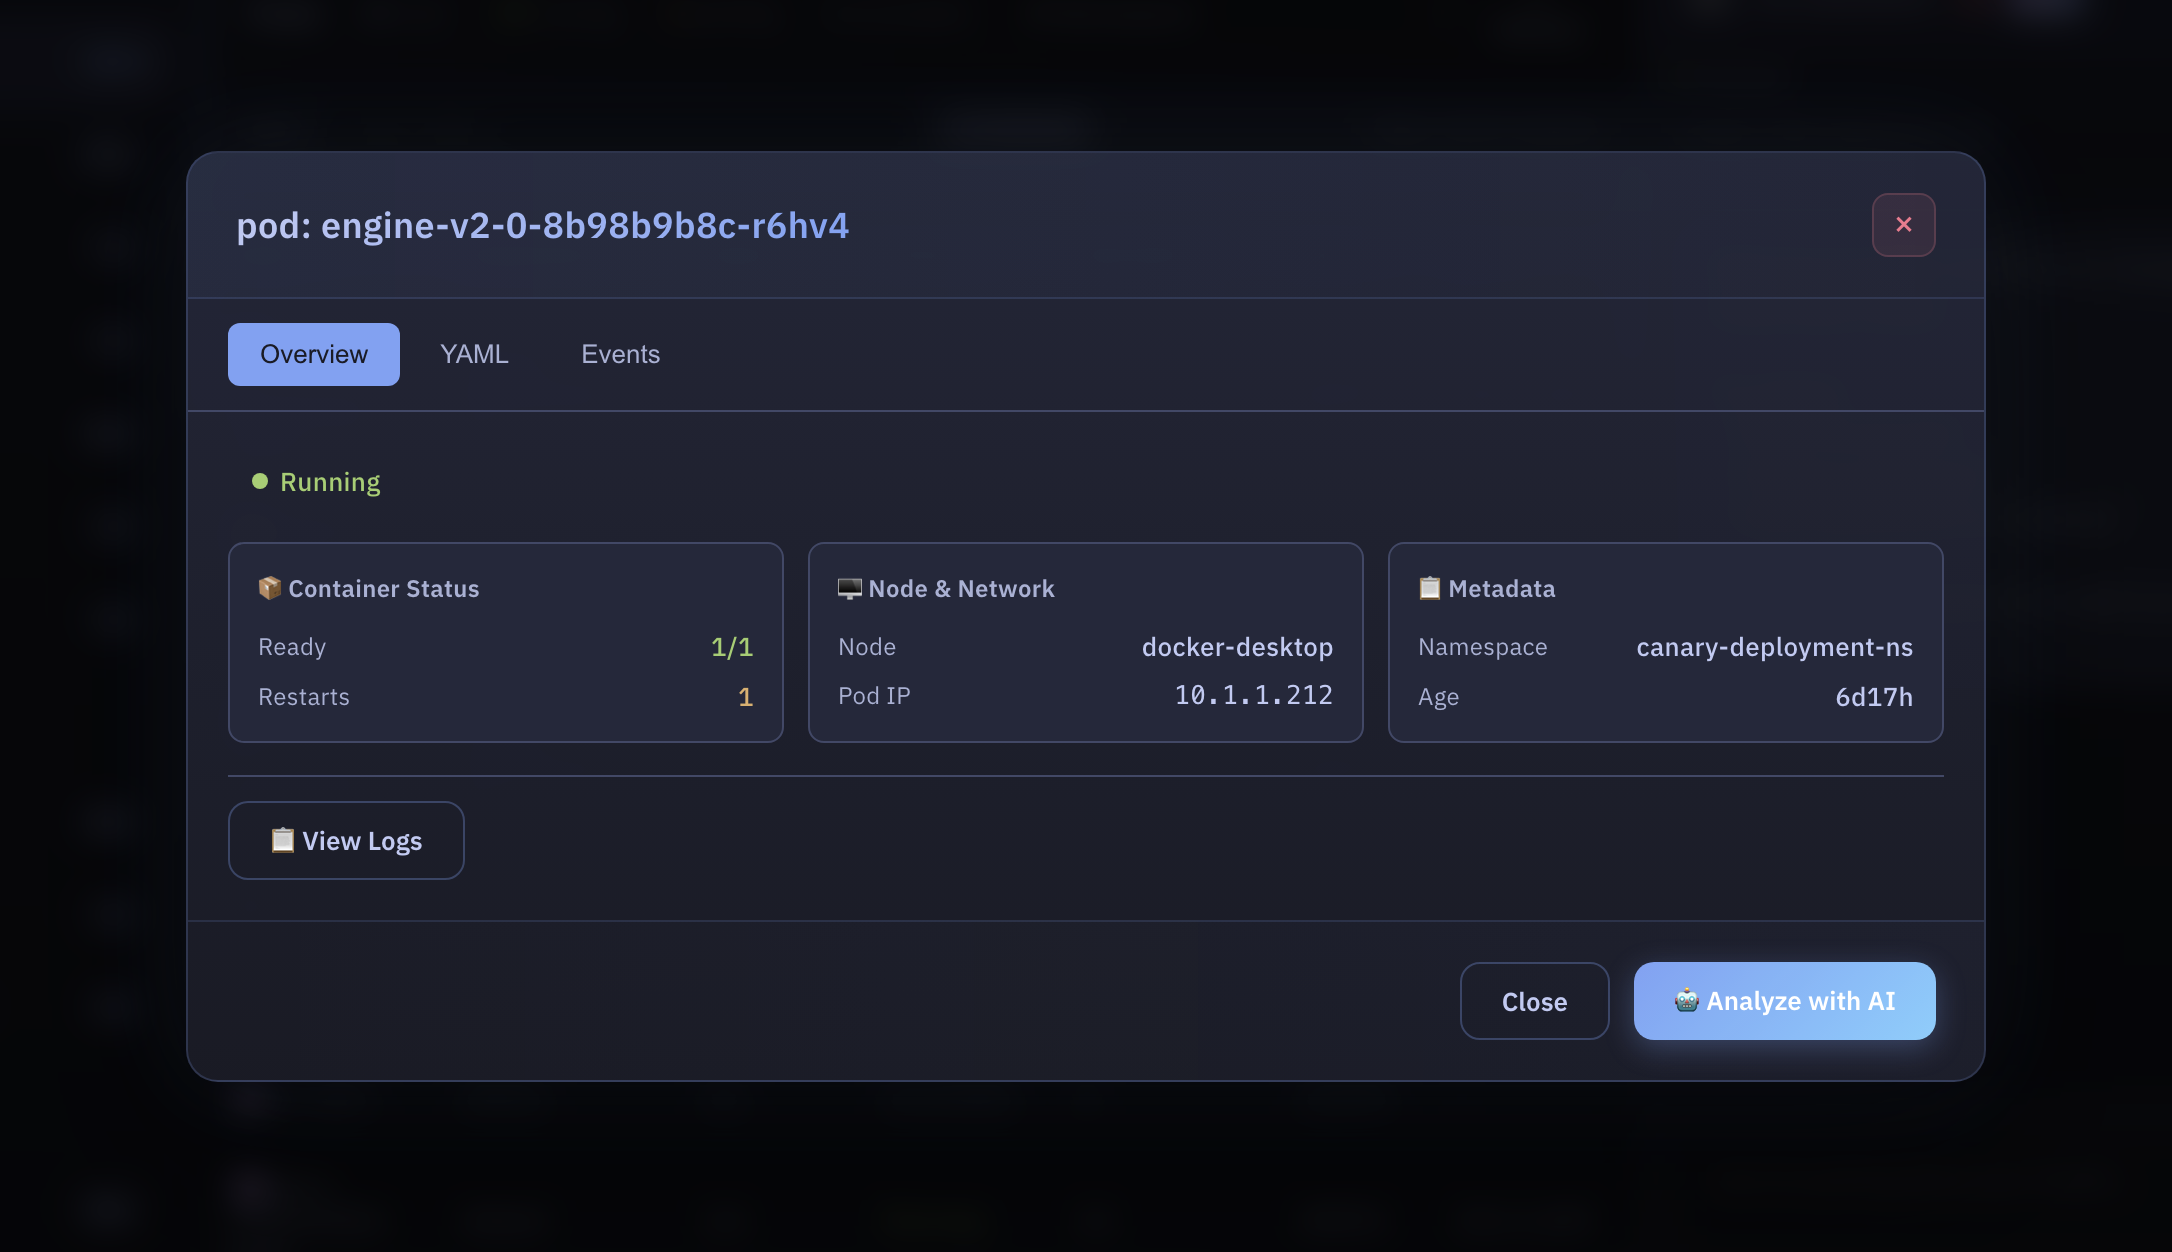The height and width of the screenshot is (1252, 2172).
Task: Switch to the YAML tab
Action: [474, 354]
